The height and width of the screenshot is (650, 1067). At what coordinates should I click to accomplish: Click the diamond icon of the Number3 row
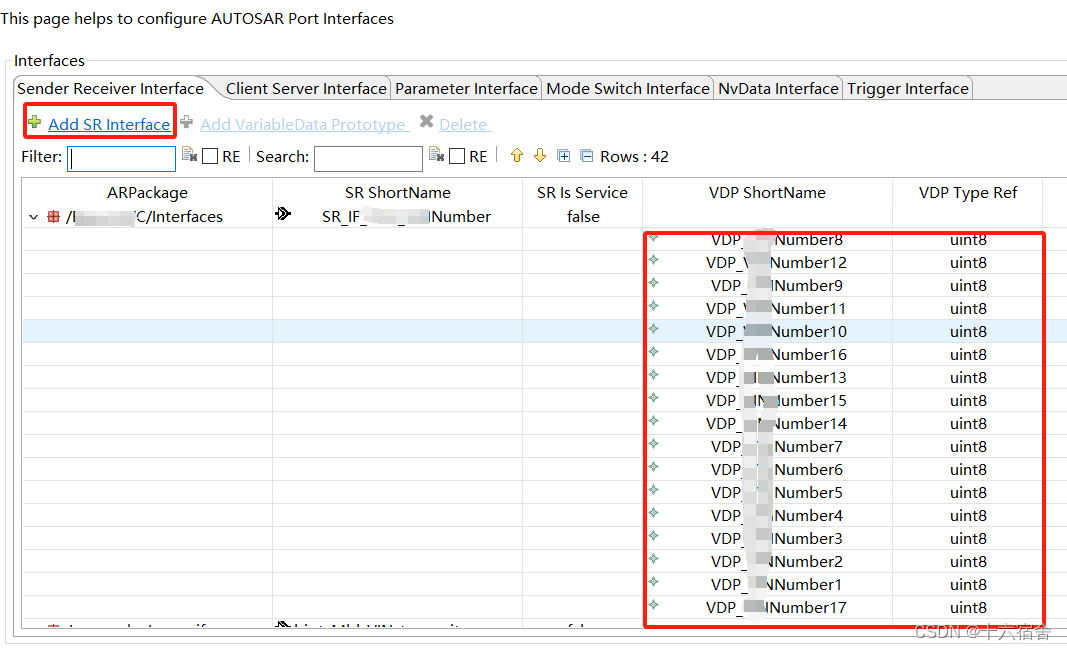tap(654, 536)
